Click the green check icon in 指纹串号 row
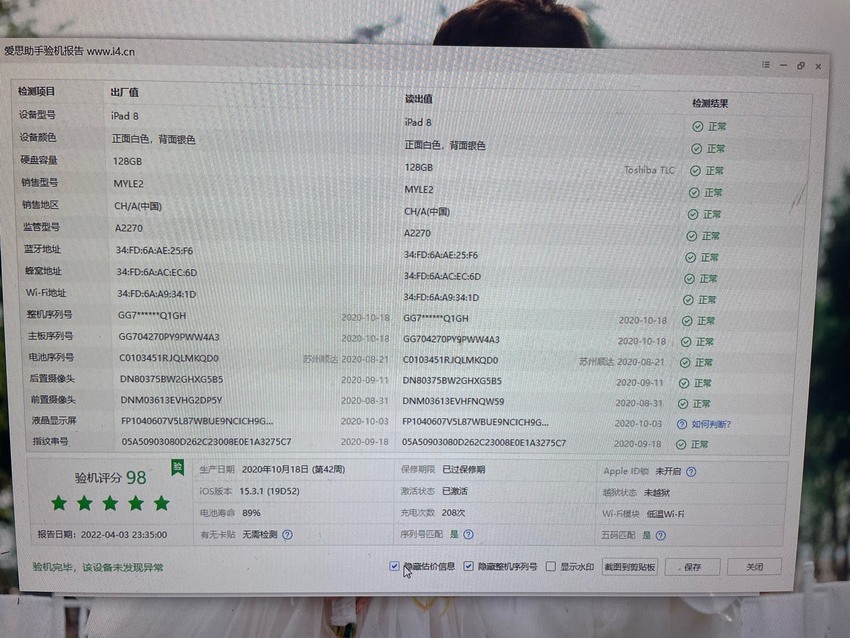850x638 pixels. click(x=681, y=444)
